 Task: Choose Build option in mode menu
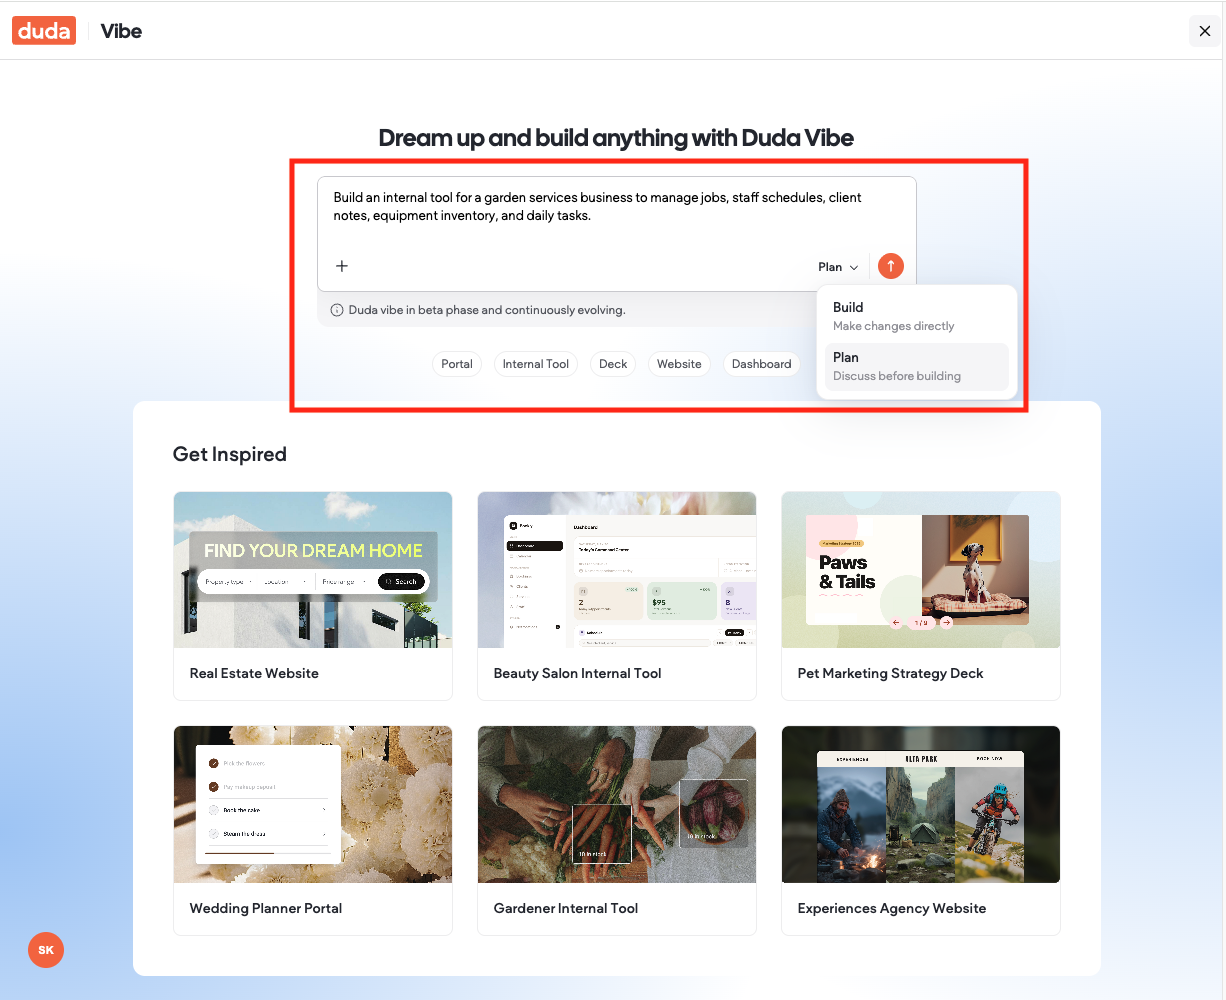coord(916,316)
